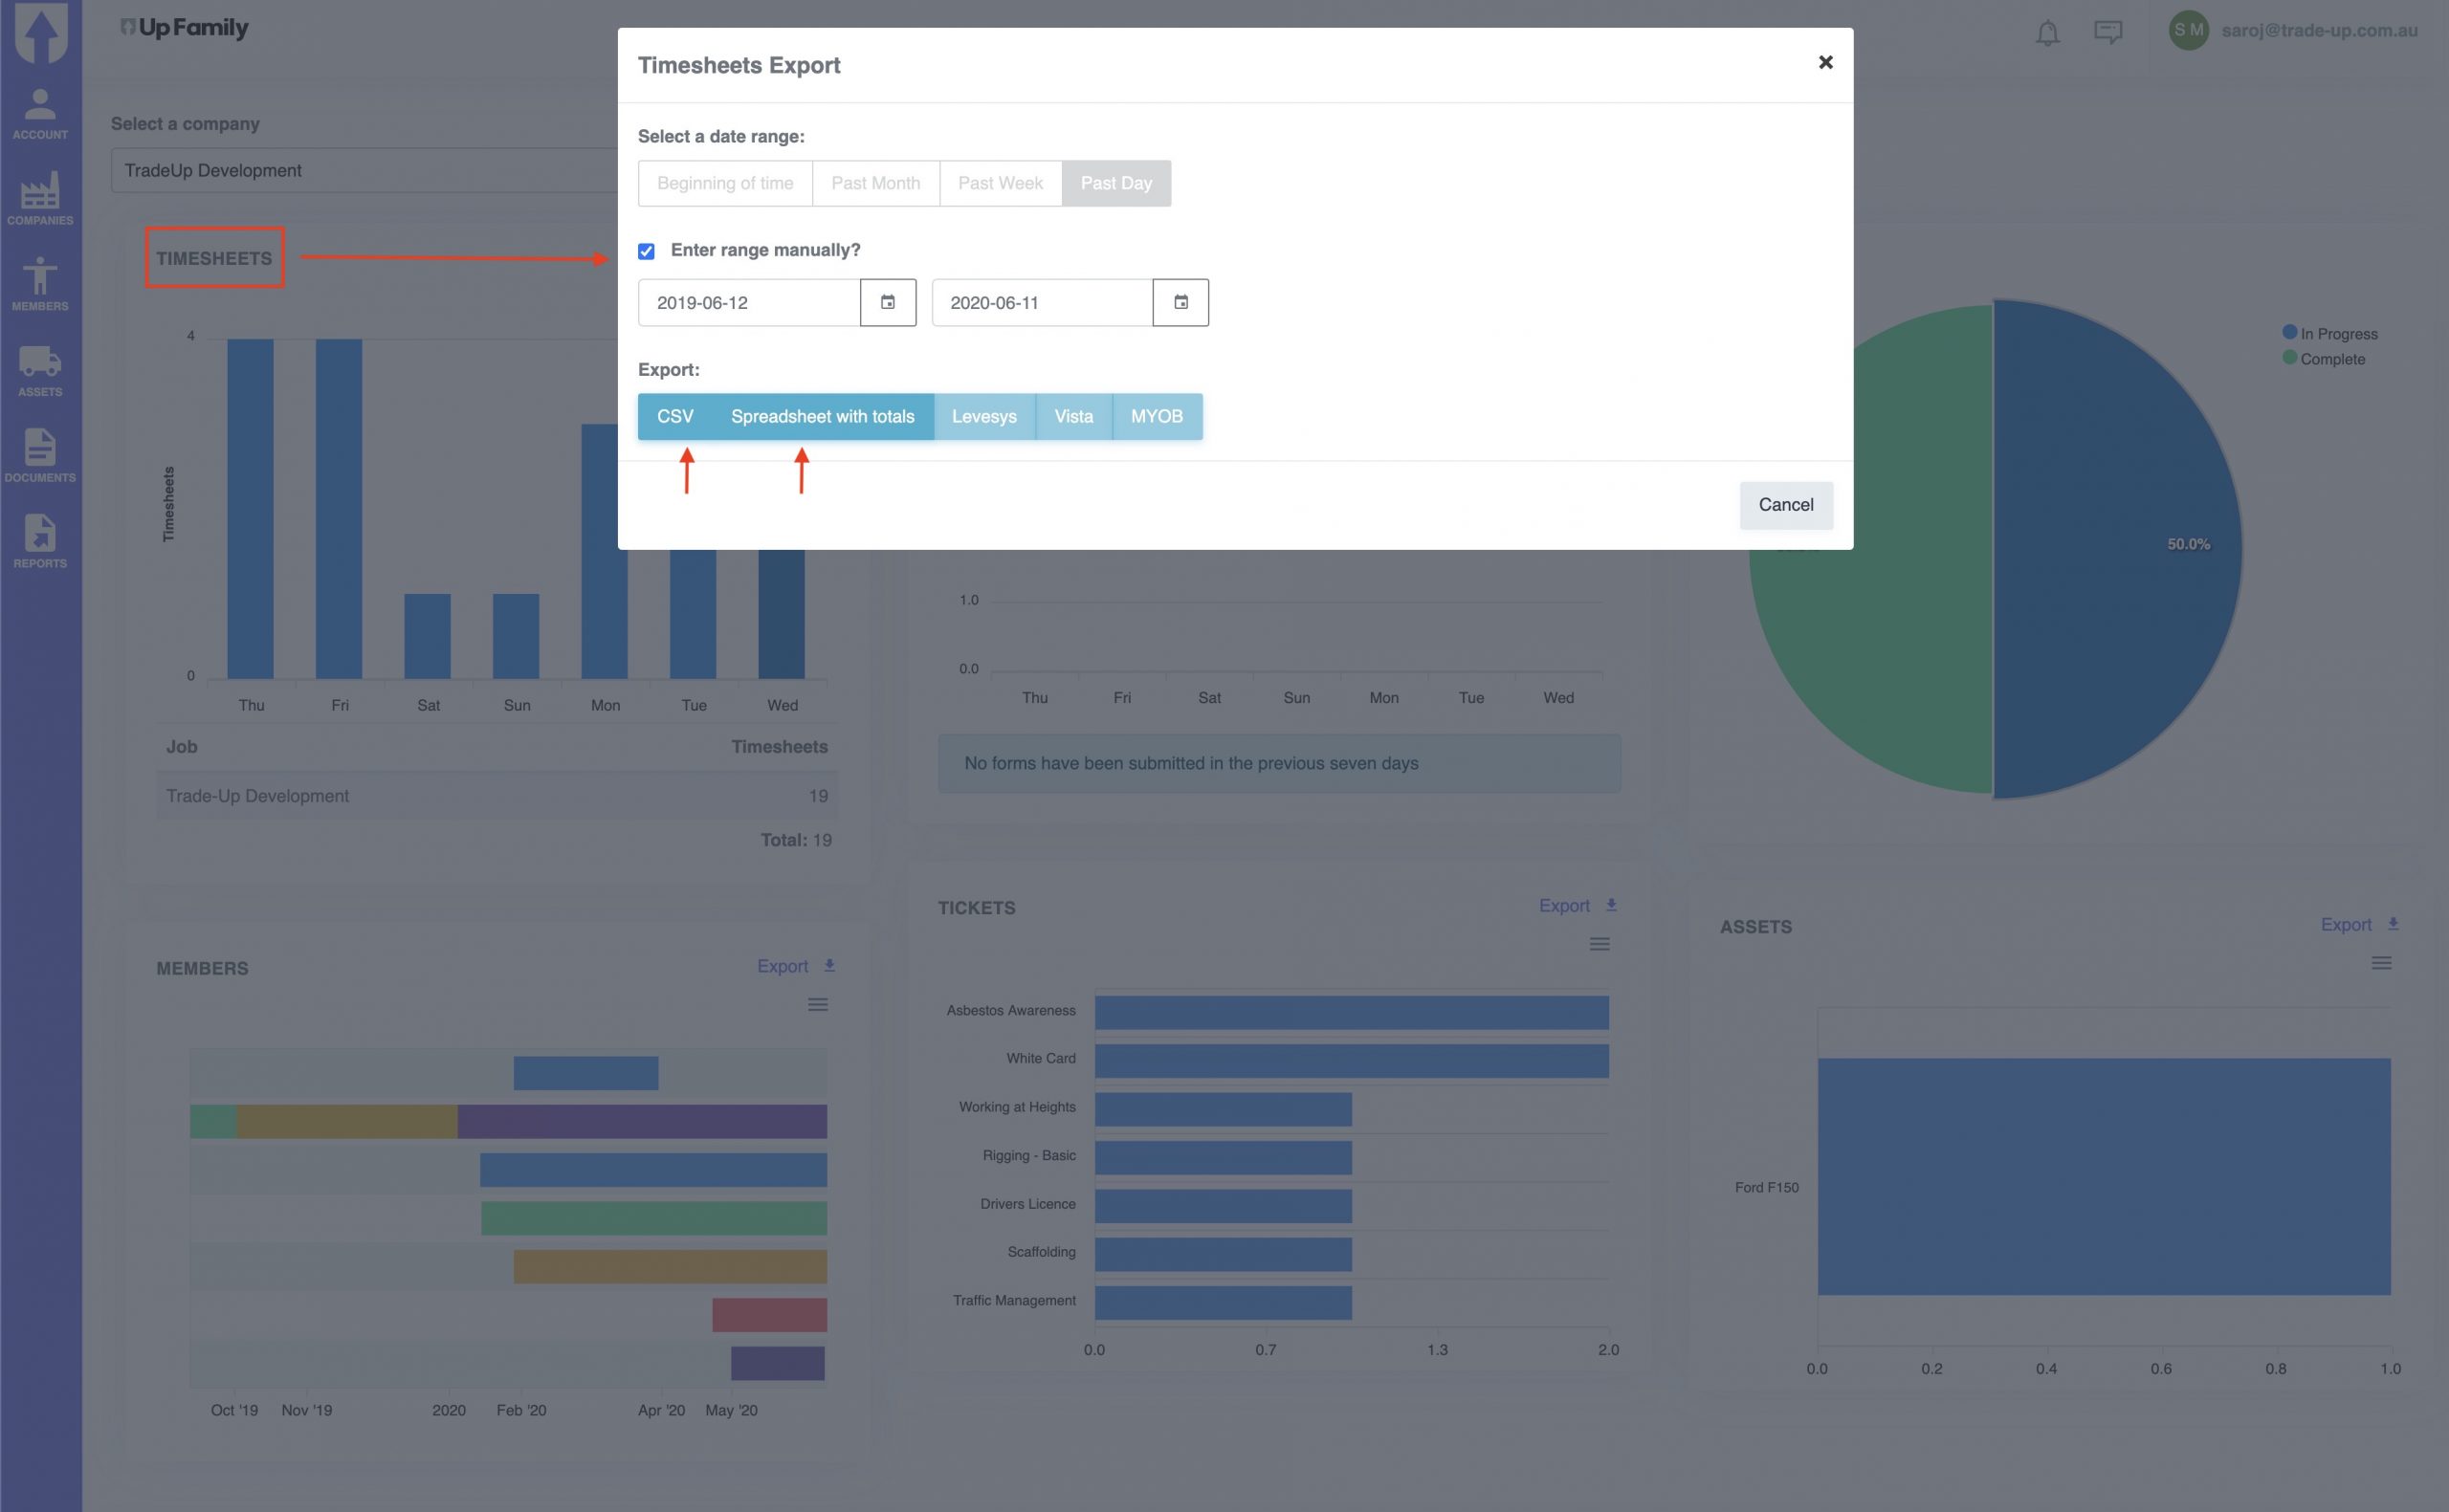This screenshot has width=2449, height=1512.
Task: Open end date calendar picker
Action: tap(1180, 302)
